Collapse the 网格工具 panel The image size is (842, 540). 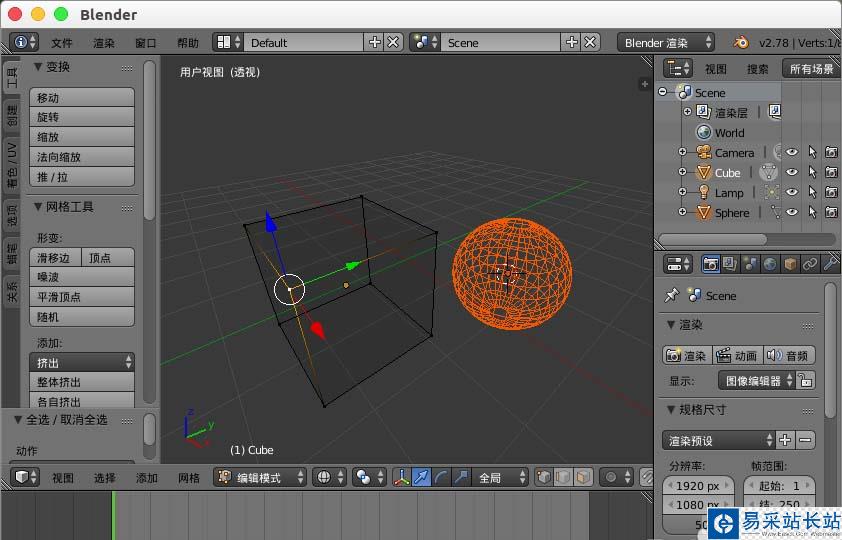(x=38, y=206)
